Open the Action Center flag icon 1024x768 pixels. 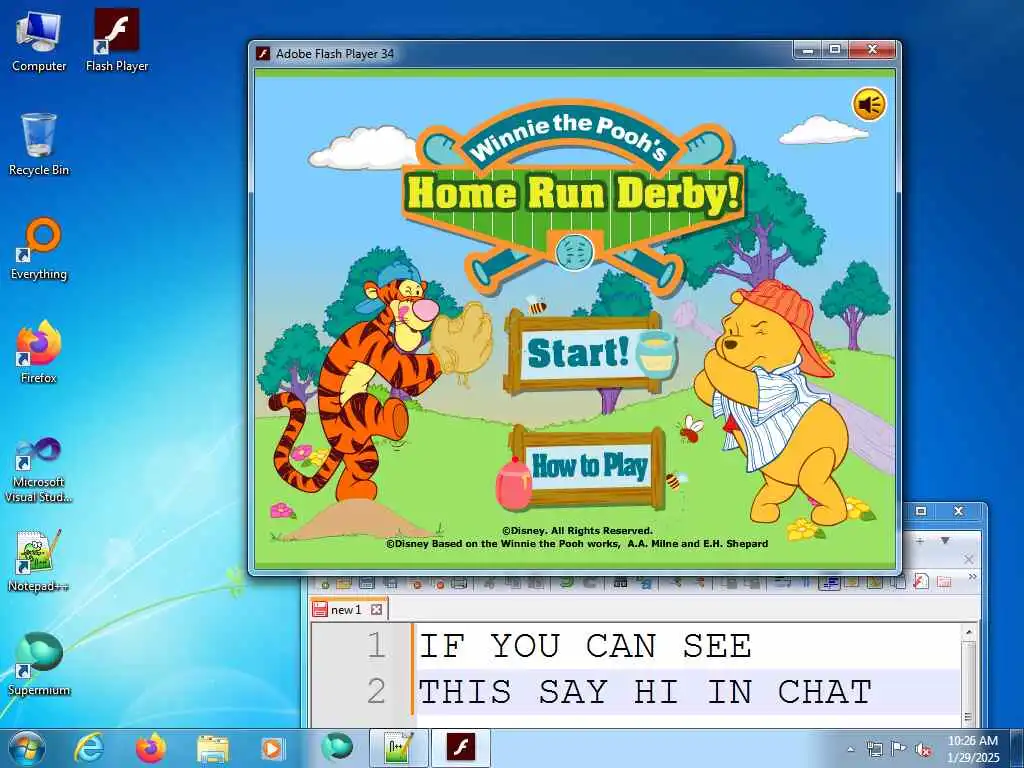pos(899,749)
